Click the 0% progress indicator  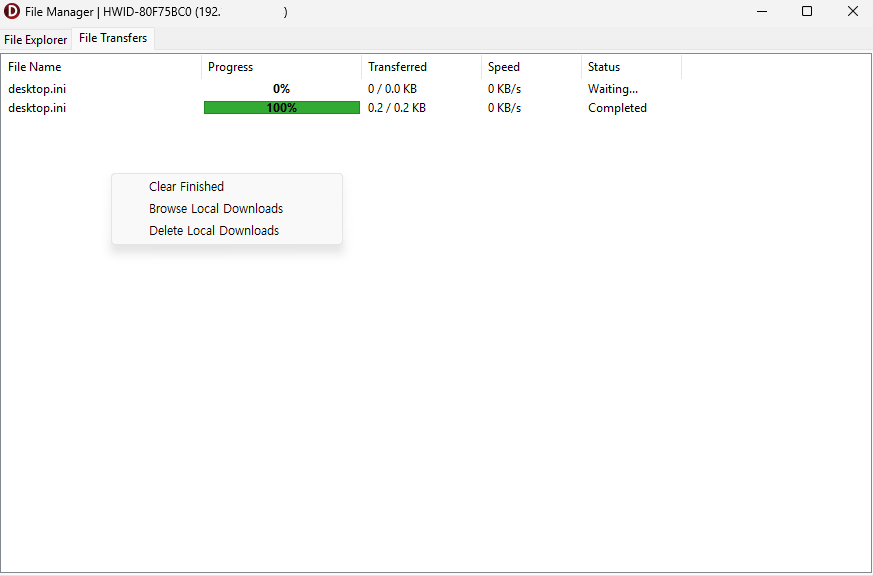282,88
